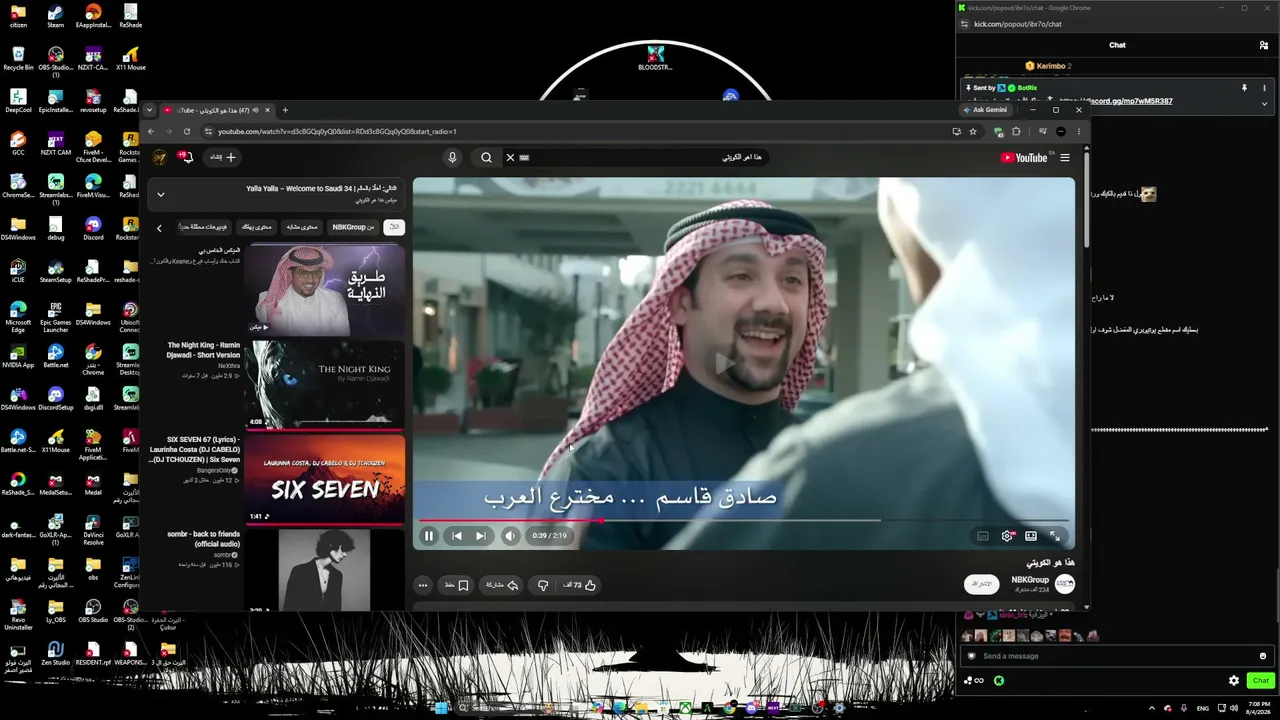Share the video using the share button
Viewport: 1280px width, 720px height.
pyautogui.click(x=502, y=585)
